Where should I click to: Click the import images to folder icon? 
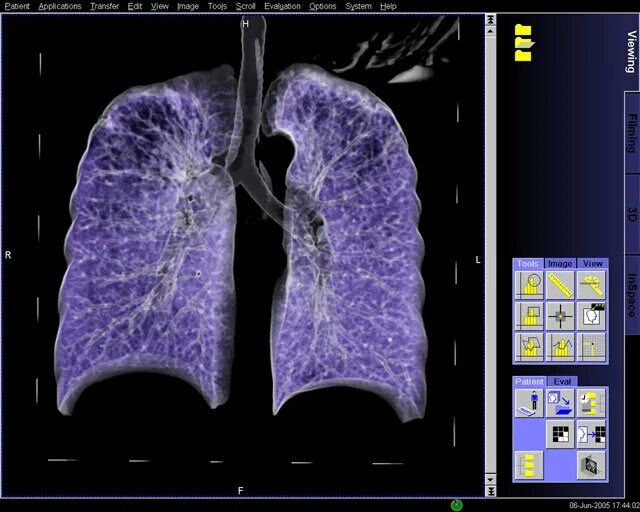[560, 403]
